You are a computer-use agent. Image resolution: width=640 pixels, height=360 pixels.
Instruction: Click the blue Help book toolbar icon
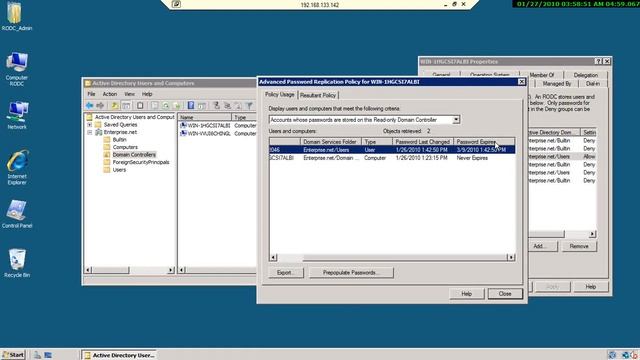tap(191, 106)
